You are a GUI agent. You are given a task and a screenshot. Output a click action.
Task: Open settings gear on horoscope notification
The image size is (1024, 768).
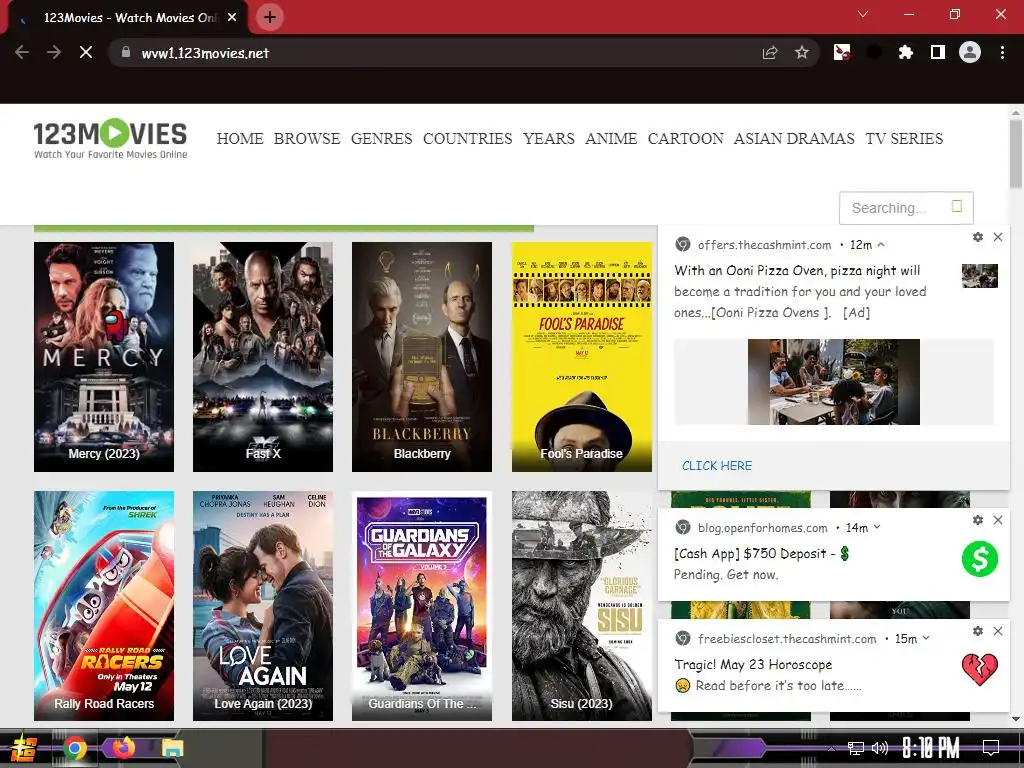pos(978,631)
